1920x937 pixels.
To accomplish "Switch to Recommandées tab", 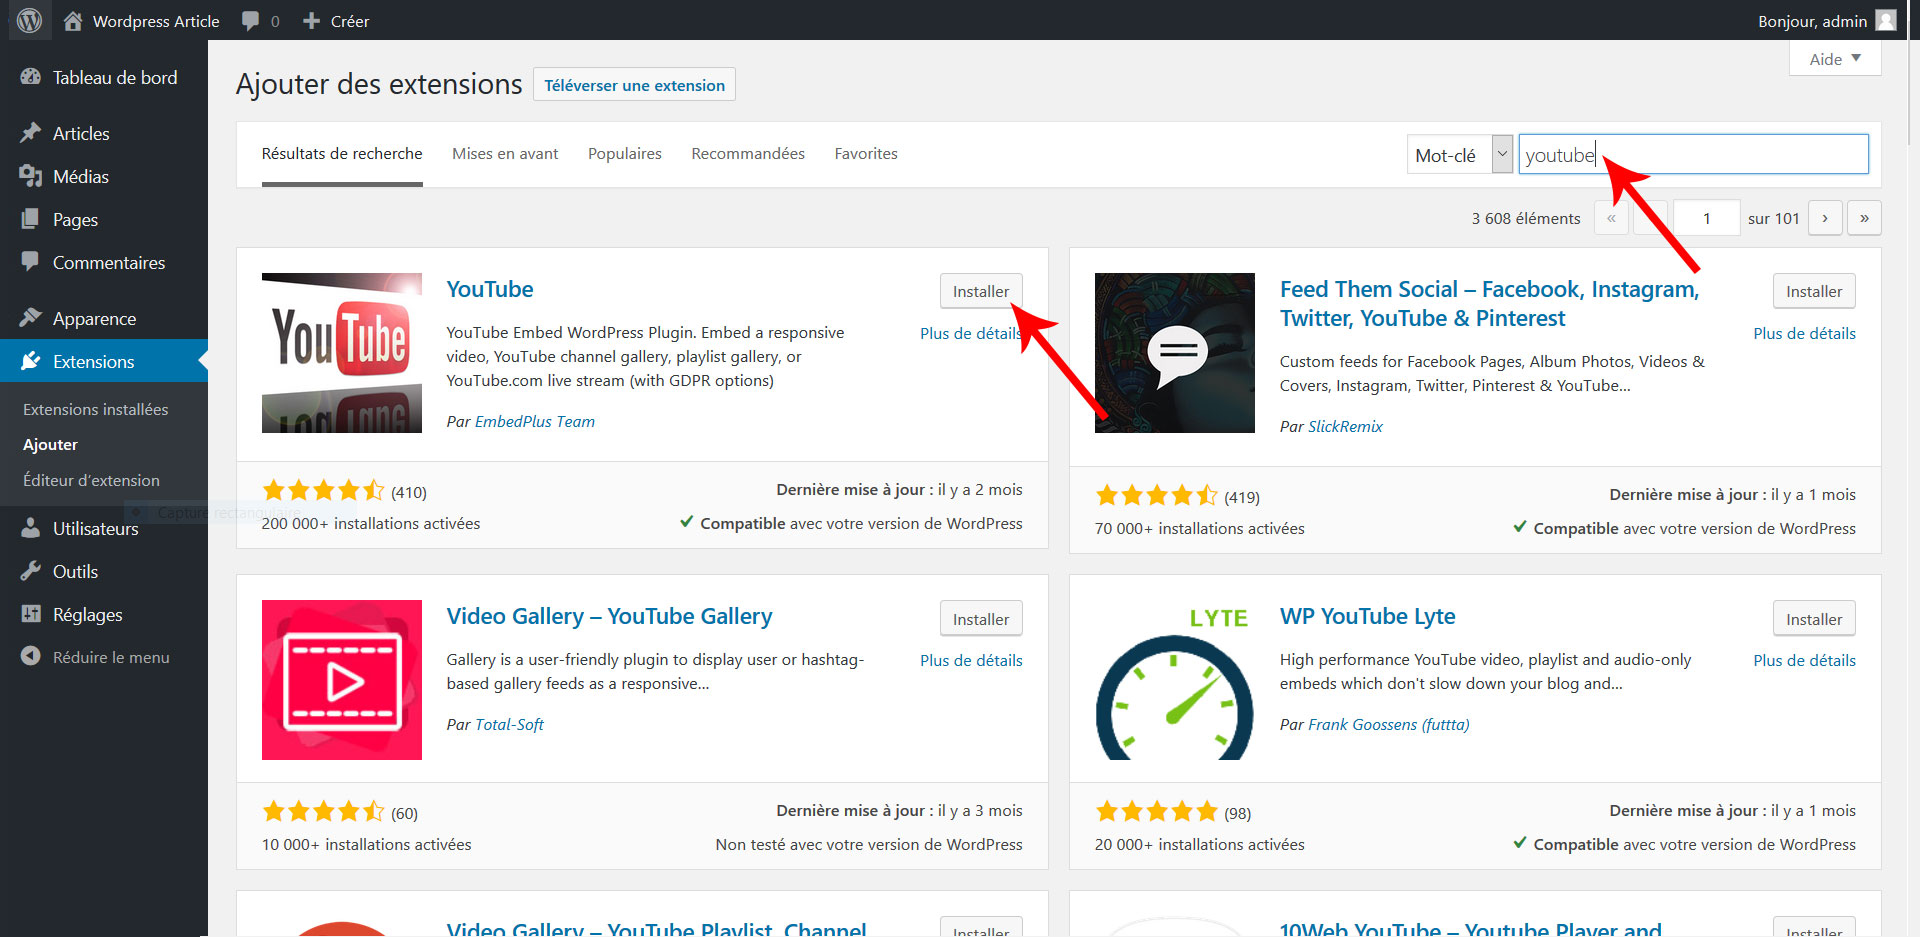I will 748,154.
